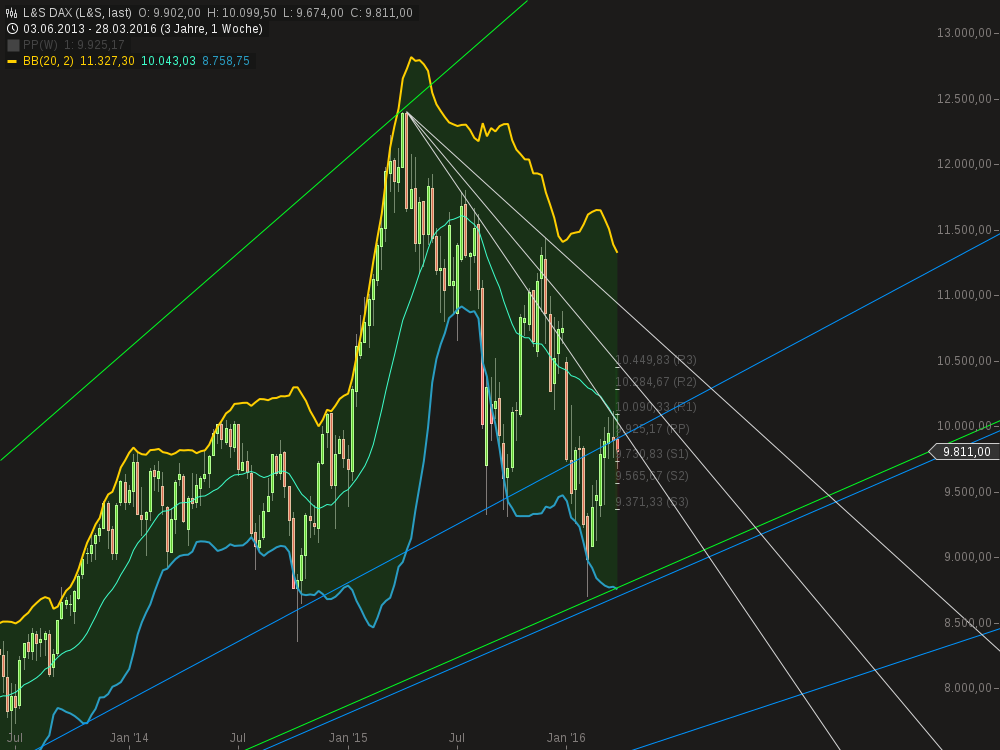Screen dimensions: 1000x750
Task: Click the L&S DAX instrument title
Action: (x=77, y=13)
